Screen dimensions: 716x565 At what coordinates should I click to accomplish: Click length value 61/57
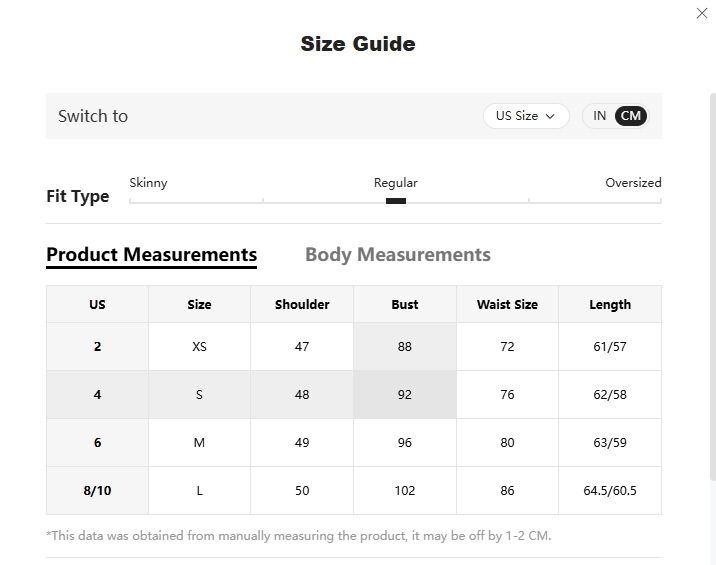click(x=610, y=347)
